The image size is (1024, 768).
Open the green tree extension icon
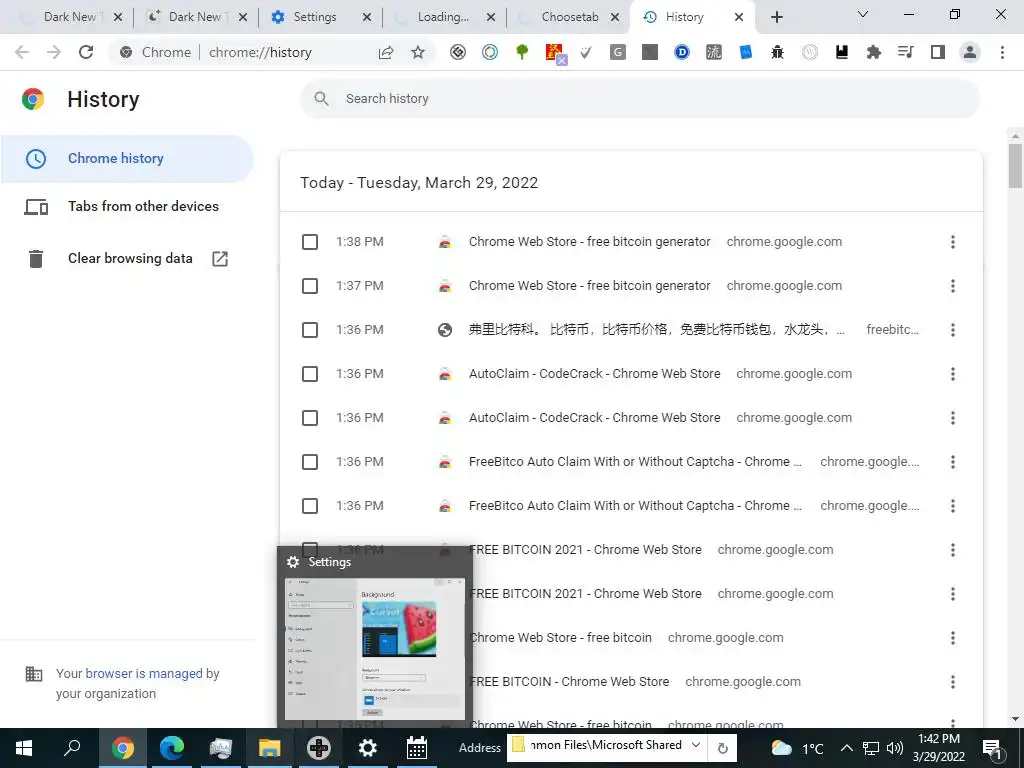tap(522, 52)
